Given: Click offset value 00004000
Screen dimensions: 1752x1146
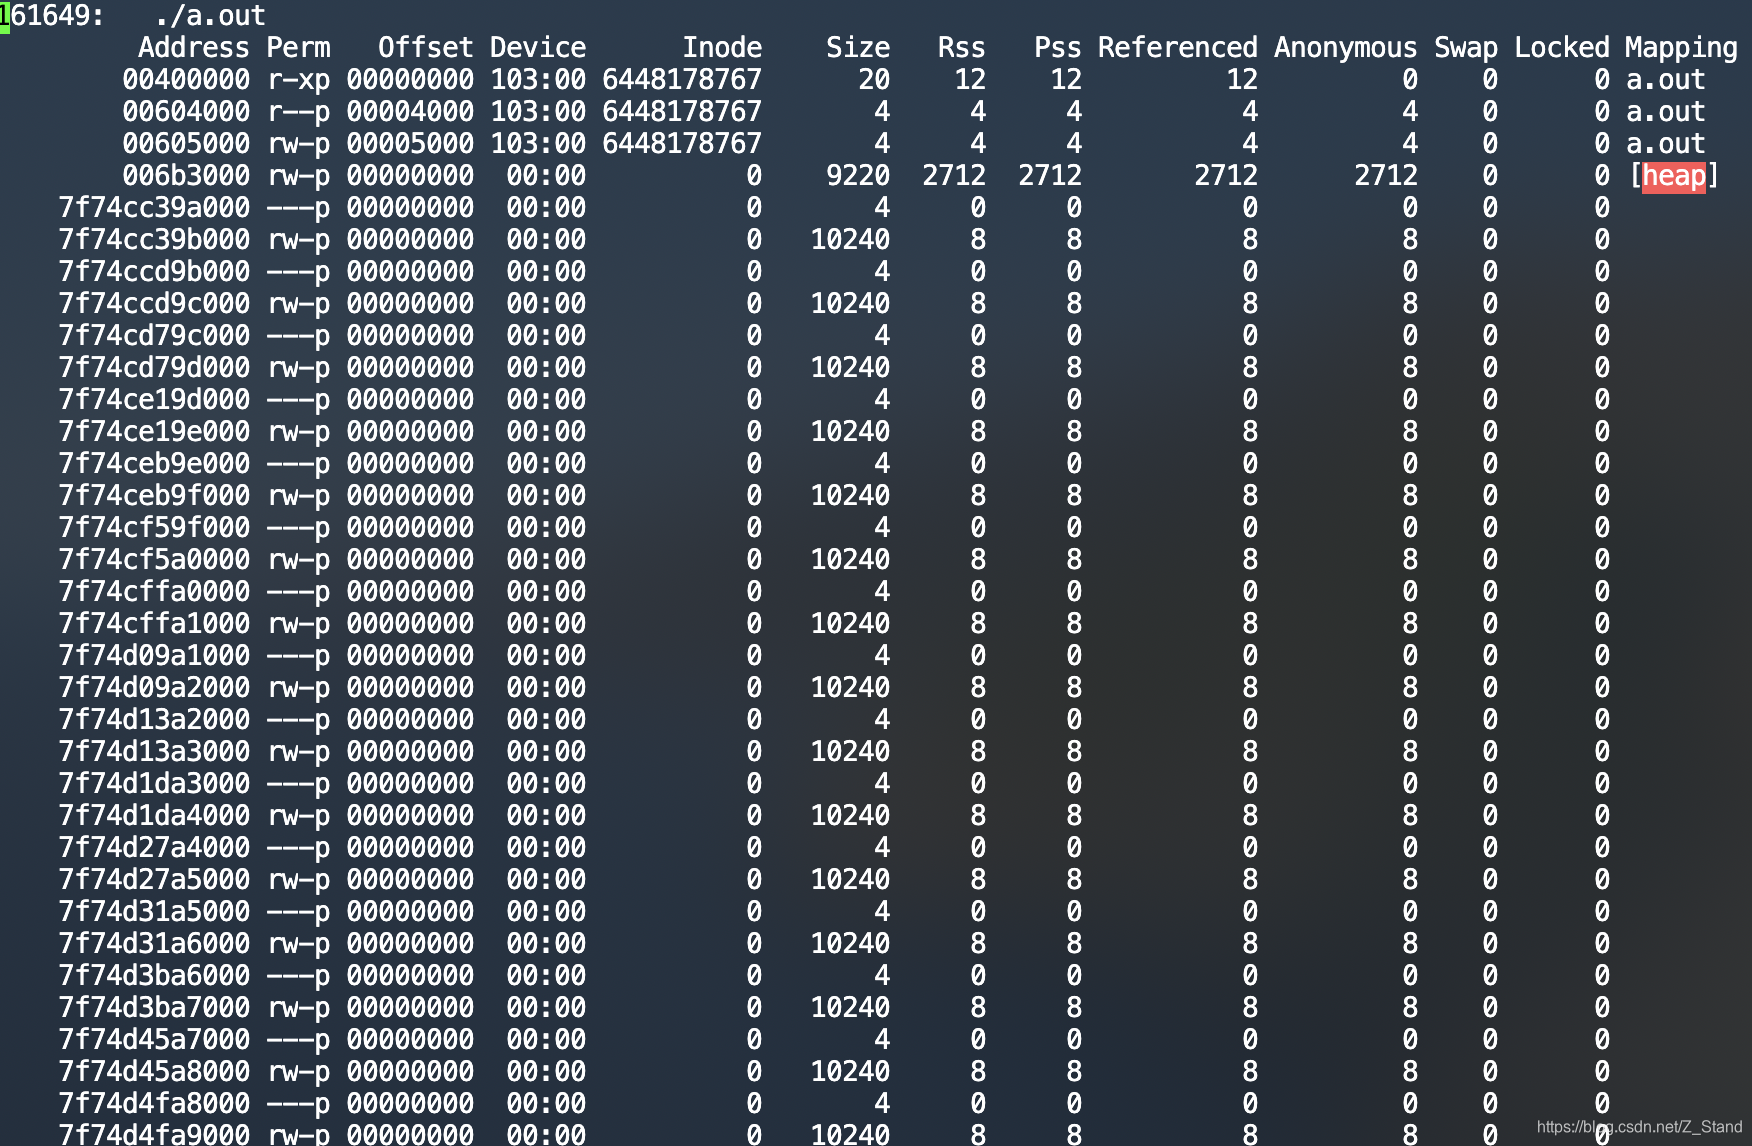Looking at the screenshot, I should click(410, 112).
